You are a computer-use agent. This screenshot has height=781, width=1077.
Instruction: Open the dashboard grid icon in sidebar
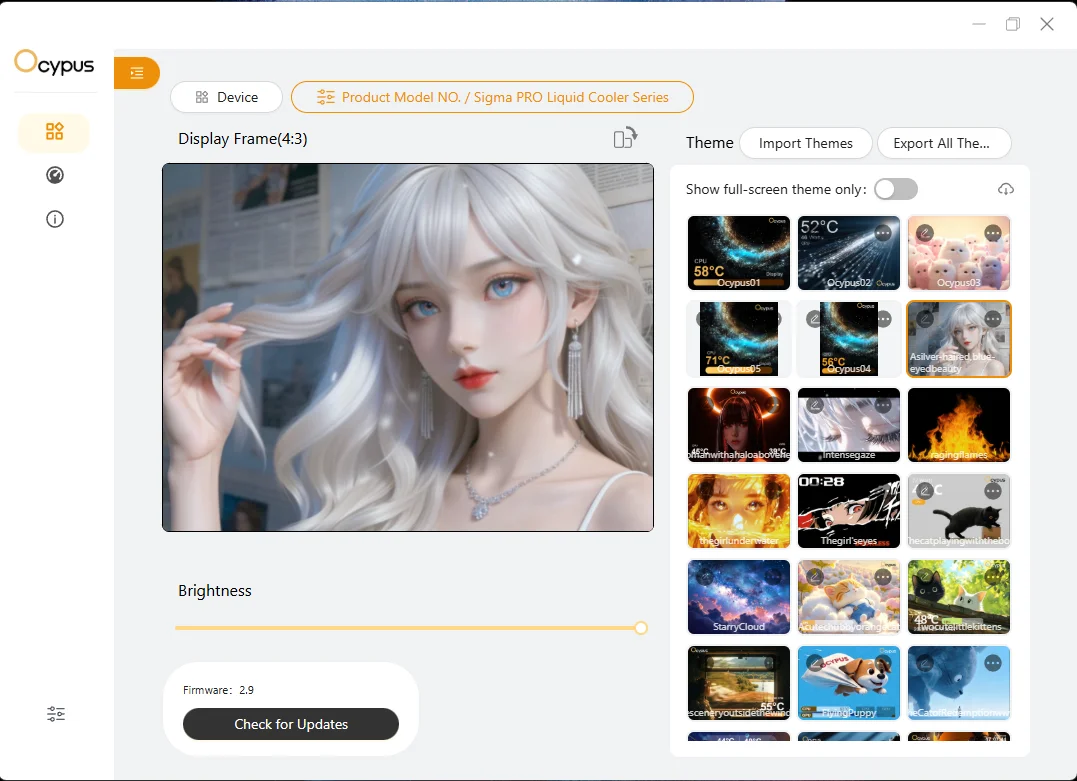tap(54, 131)
